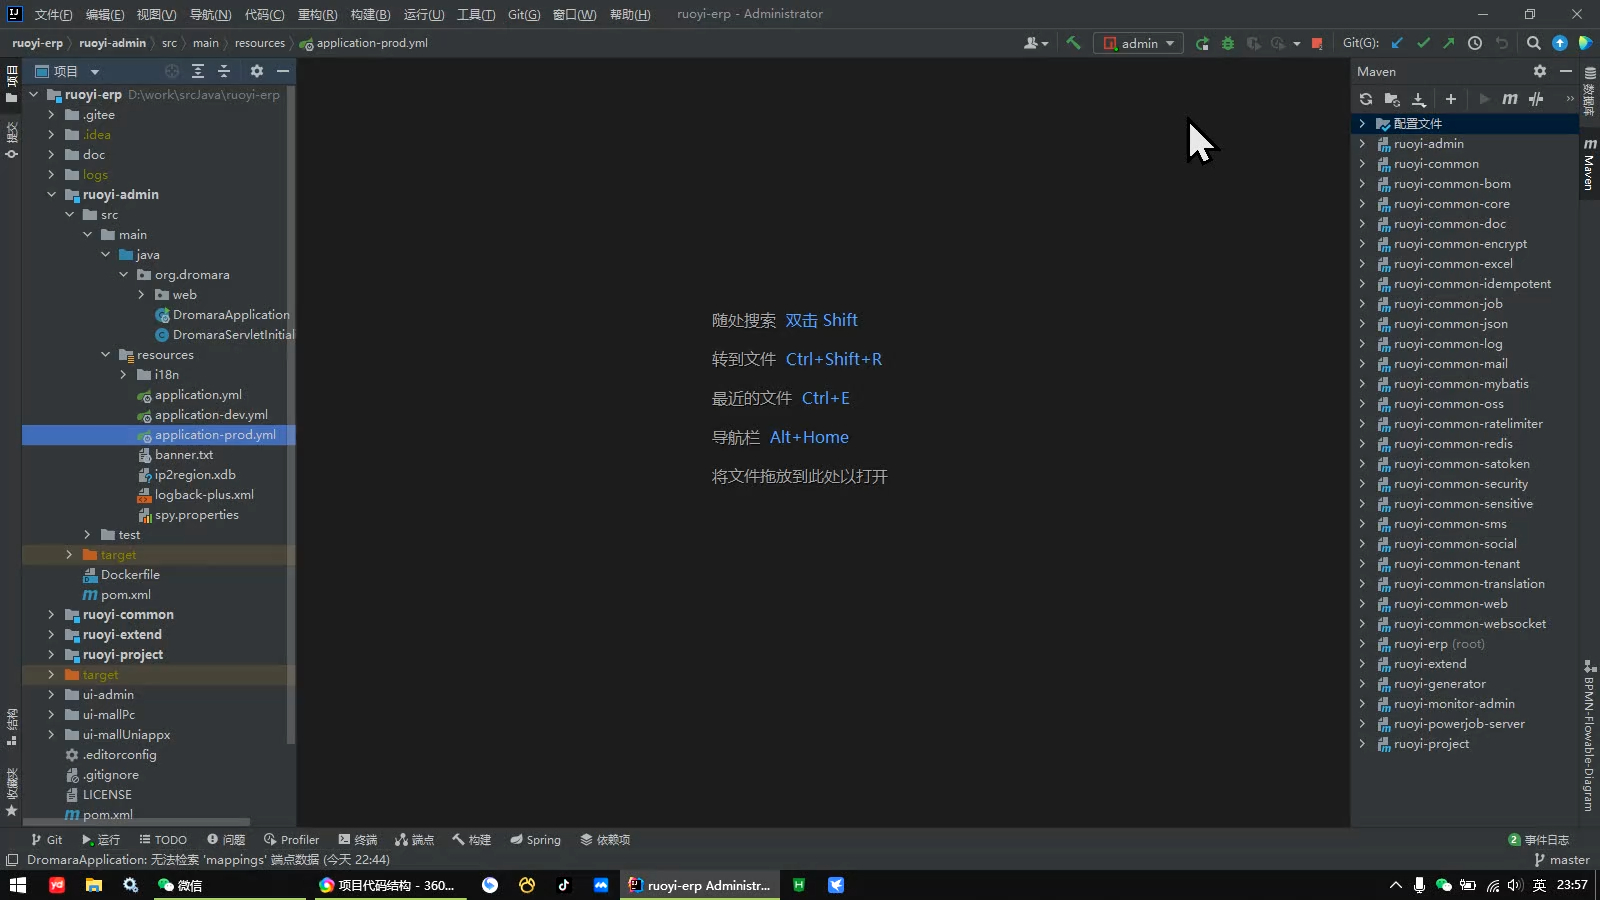Open the 文件(F) menu
This screenshot has width=1600, height=900.
pos(53,14)
